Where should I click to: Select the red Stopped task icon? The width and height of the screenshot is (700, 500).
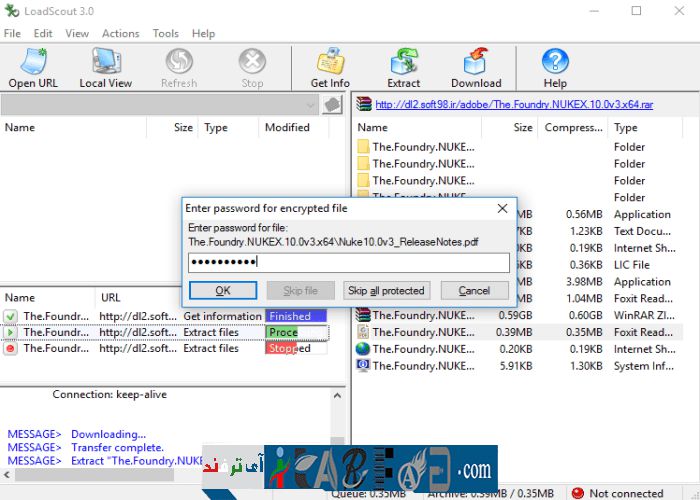pos(11,348)
